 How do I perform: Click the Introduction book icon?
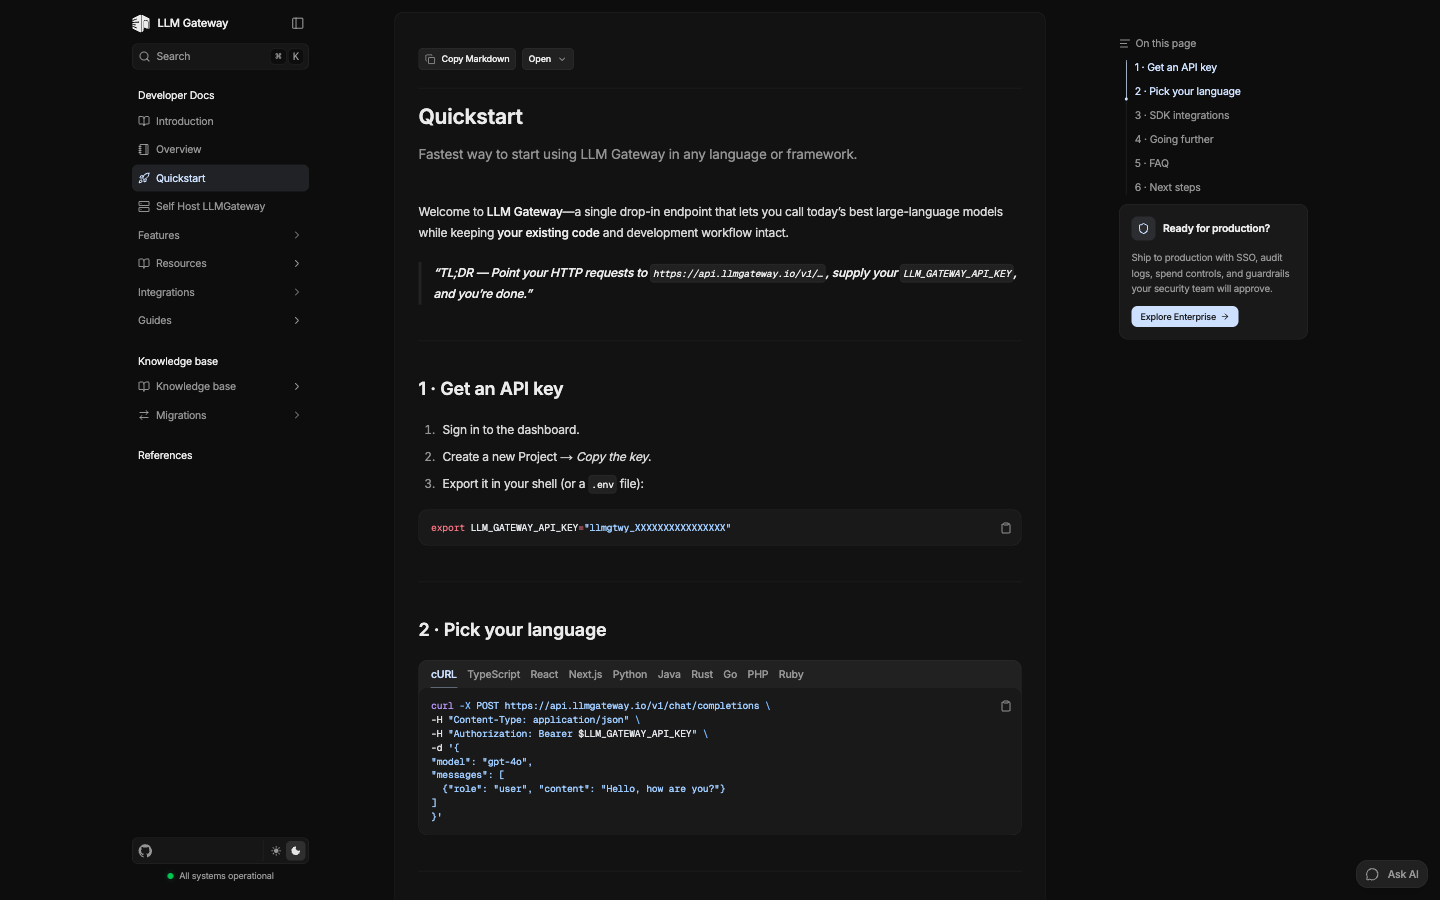pos(144,121)
